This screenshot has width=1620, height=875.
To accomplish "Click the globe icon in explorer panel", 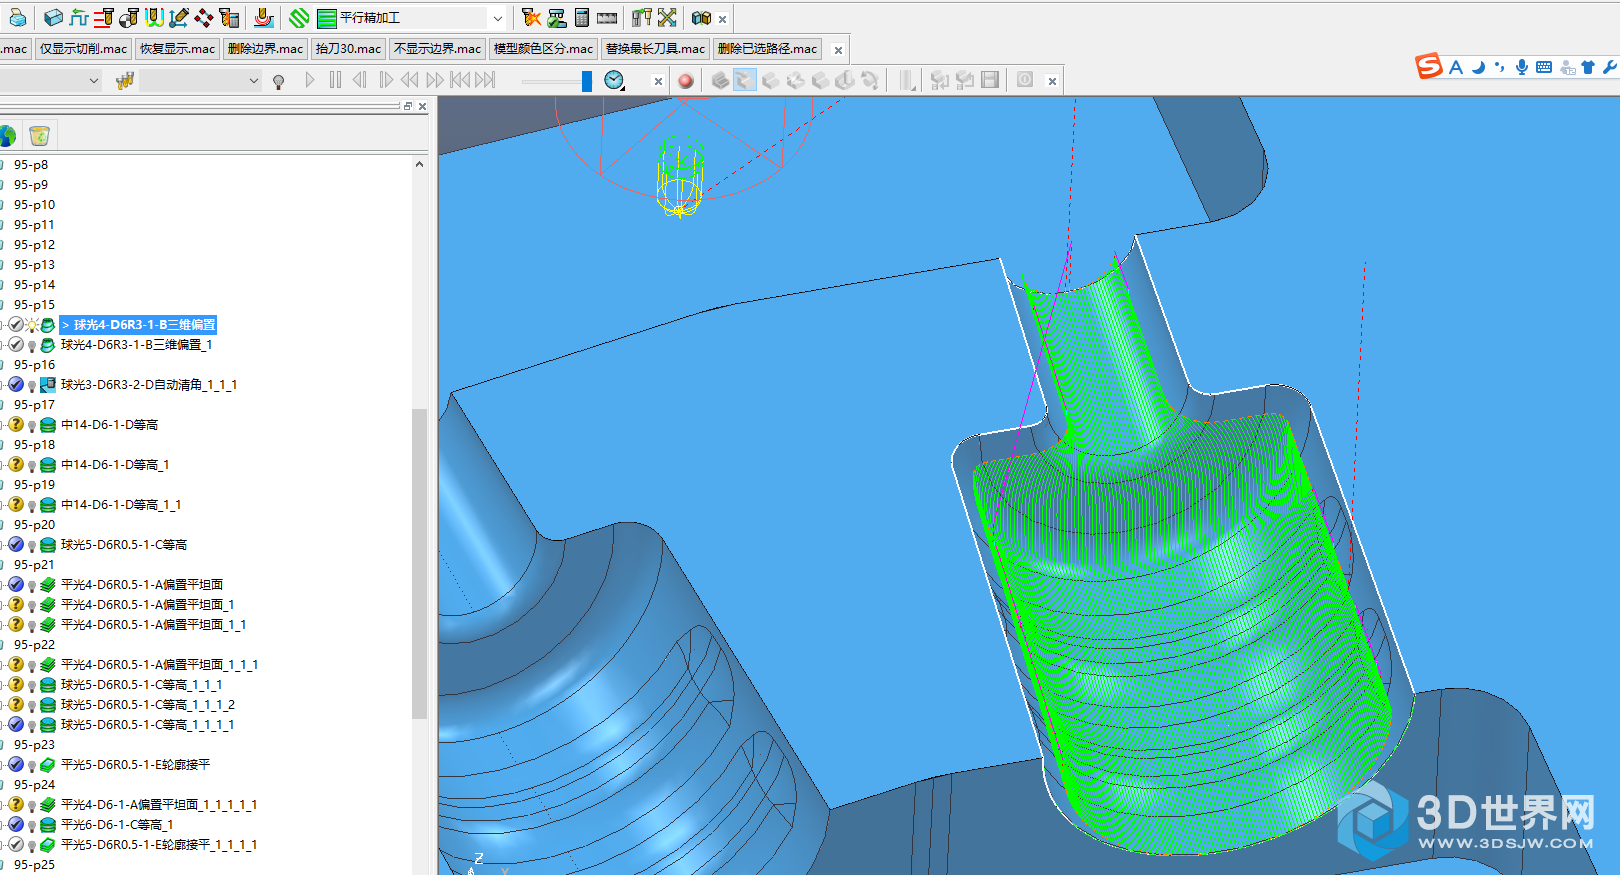I will tap(8, 135).
